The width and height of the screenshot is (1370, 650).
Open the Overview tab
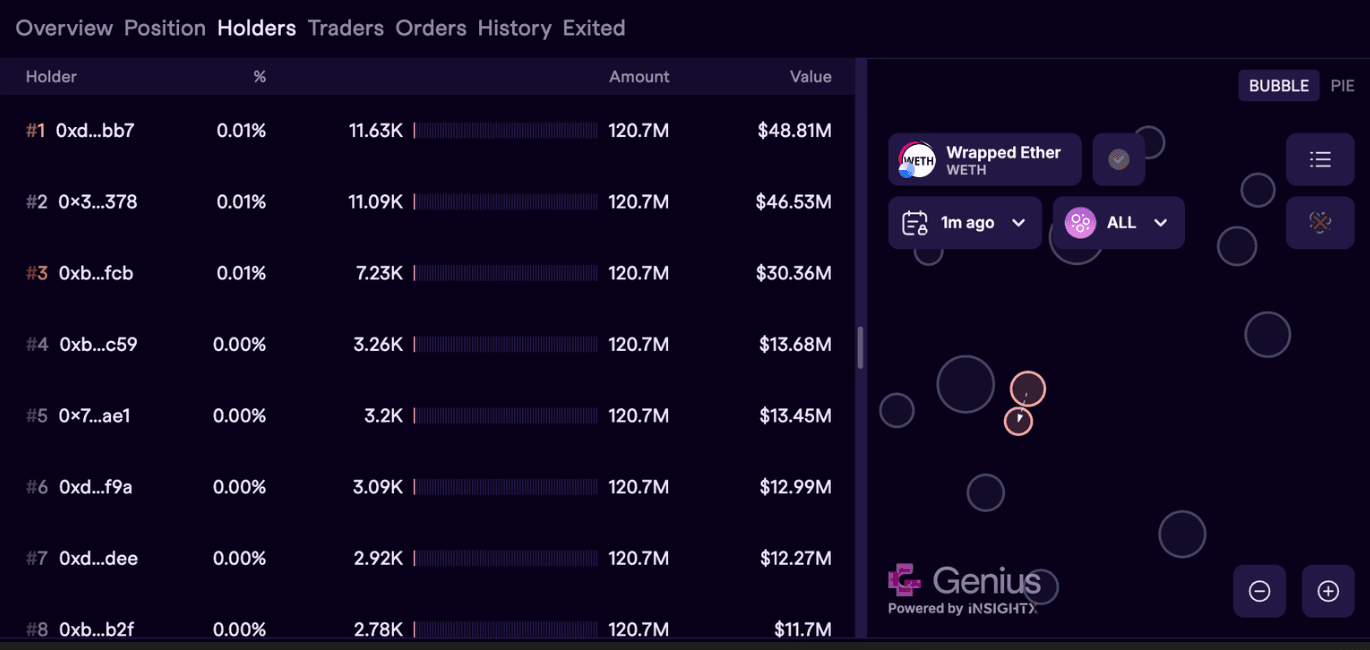point(64,28)
